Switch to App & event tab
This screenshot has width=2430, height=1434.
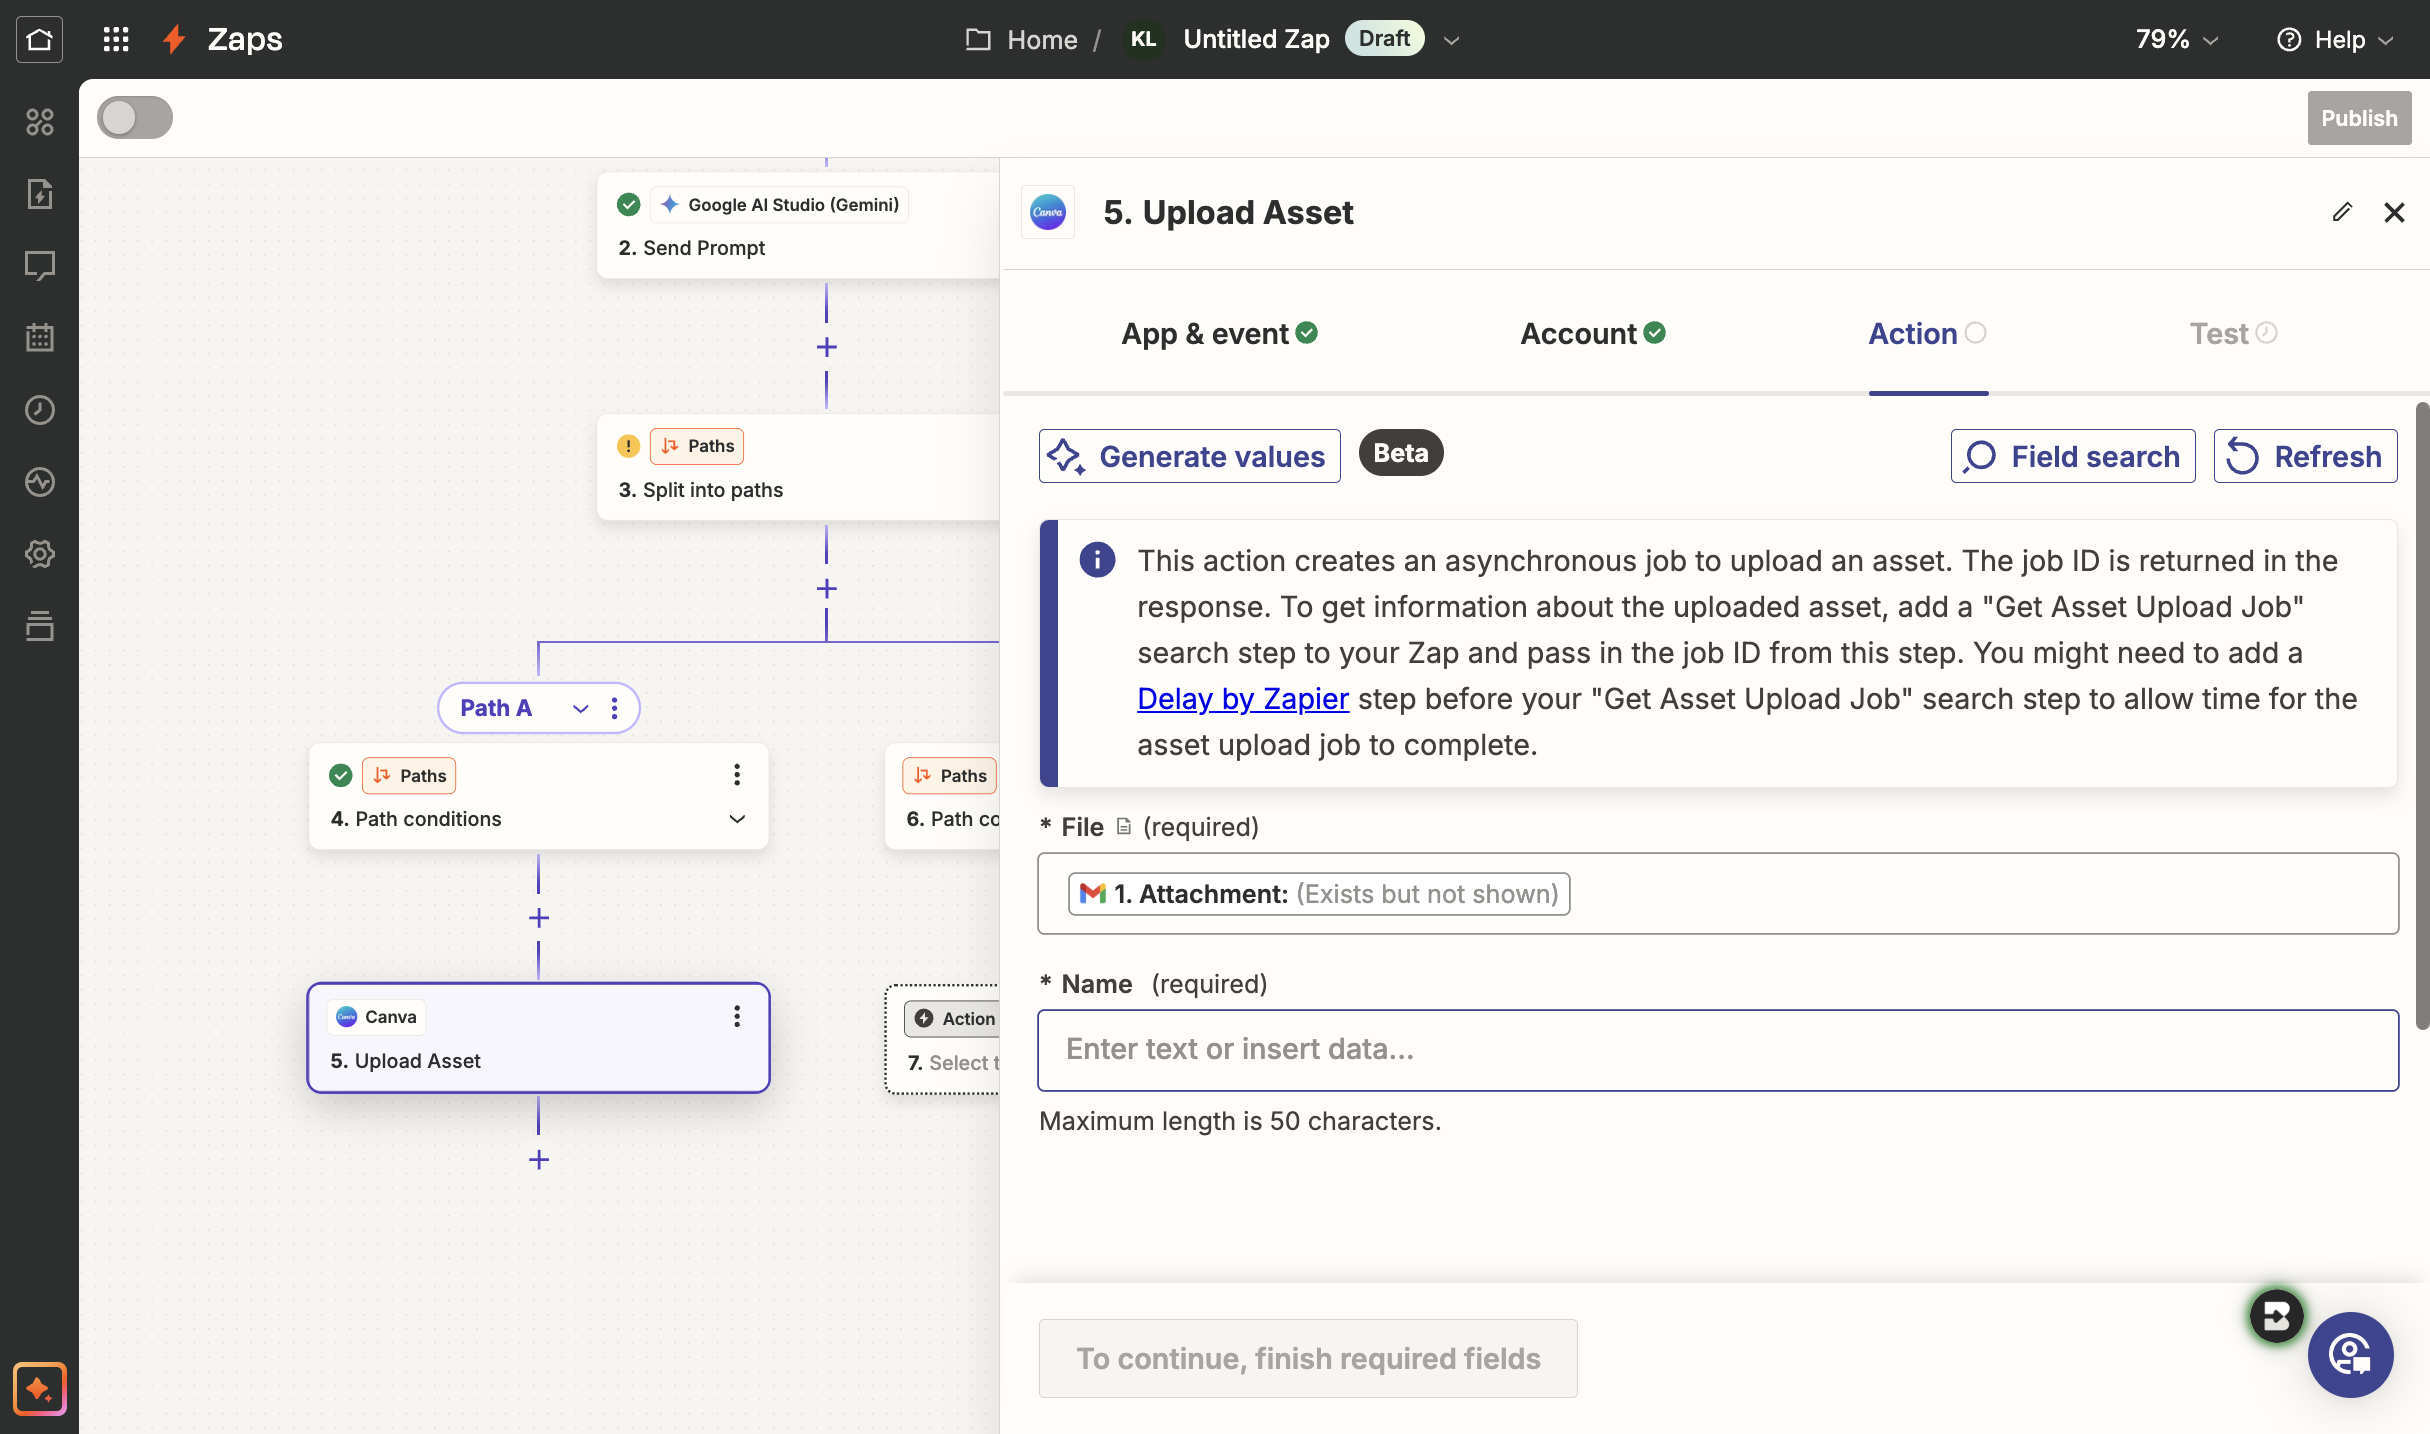pyautogui.click(x=1219, y=333)
